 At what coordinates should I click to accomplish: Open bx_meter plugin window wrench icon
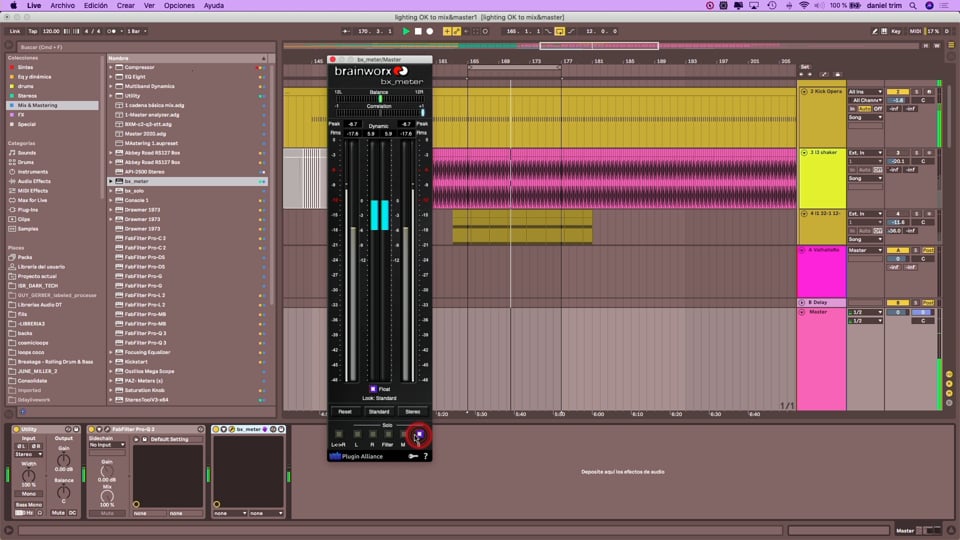231,429
